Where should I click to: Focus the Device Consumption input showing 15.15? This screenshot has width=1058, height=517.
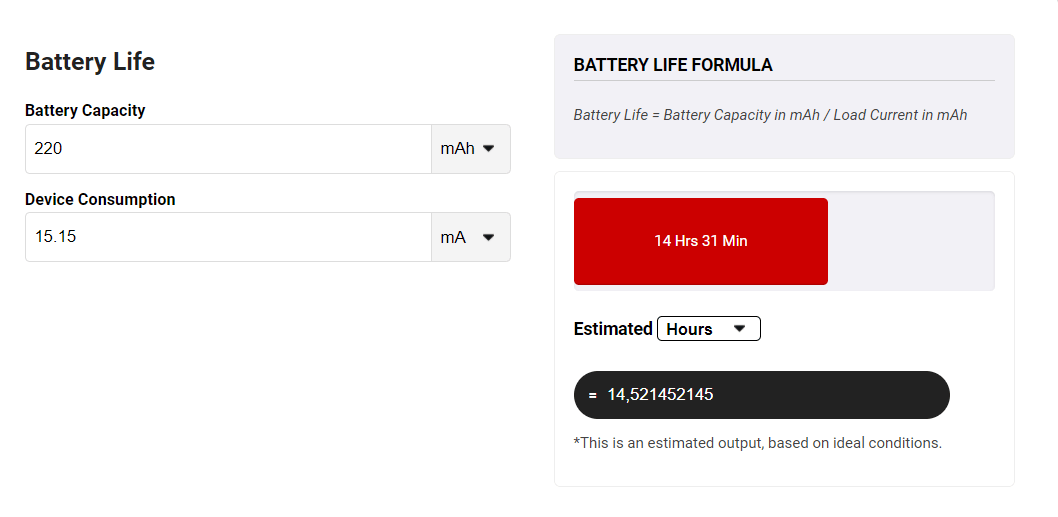click(x=228, y=237)
